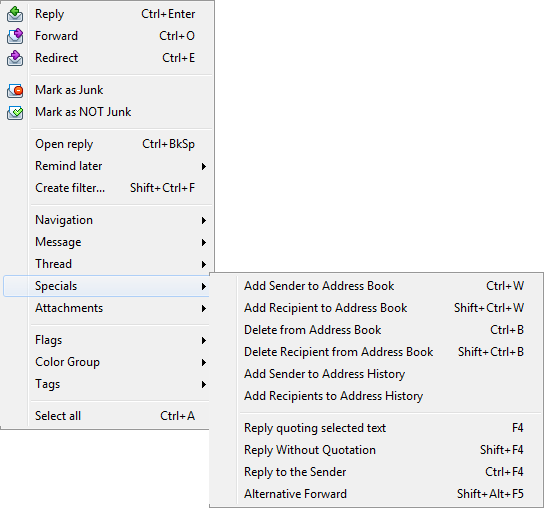
Task: Click the Mark as Junk icon
Action: pyautogui.click(x=15, y=90)
